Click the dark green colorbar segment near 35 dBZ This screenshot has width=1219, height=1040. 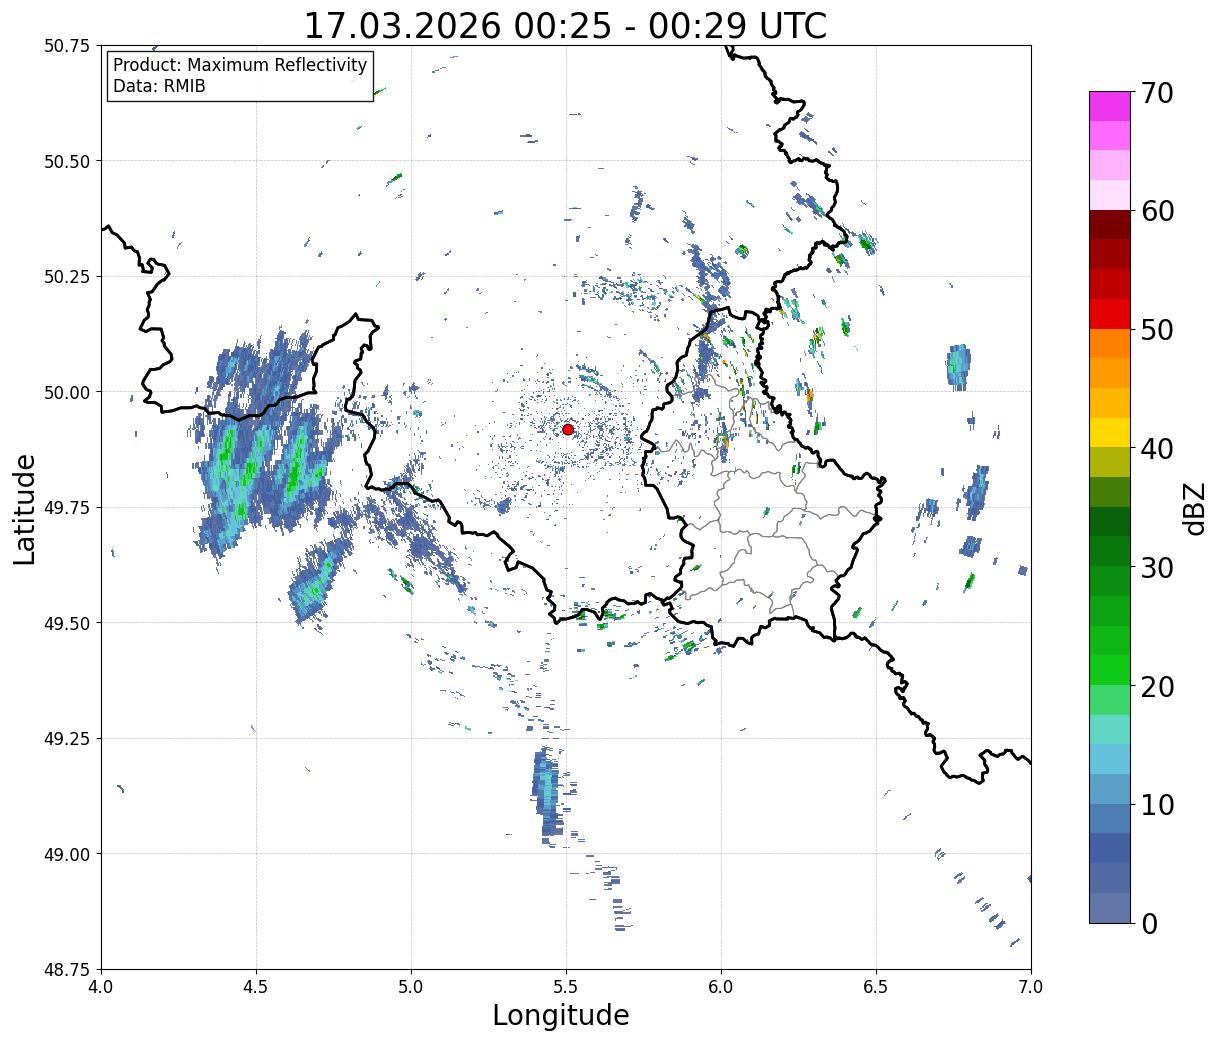tap(1110, 521)
